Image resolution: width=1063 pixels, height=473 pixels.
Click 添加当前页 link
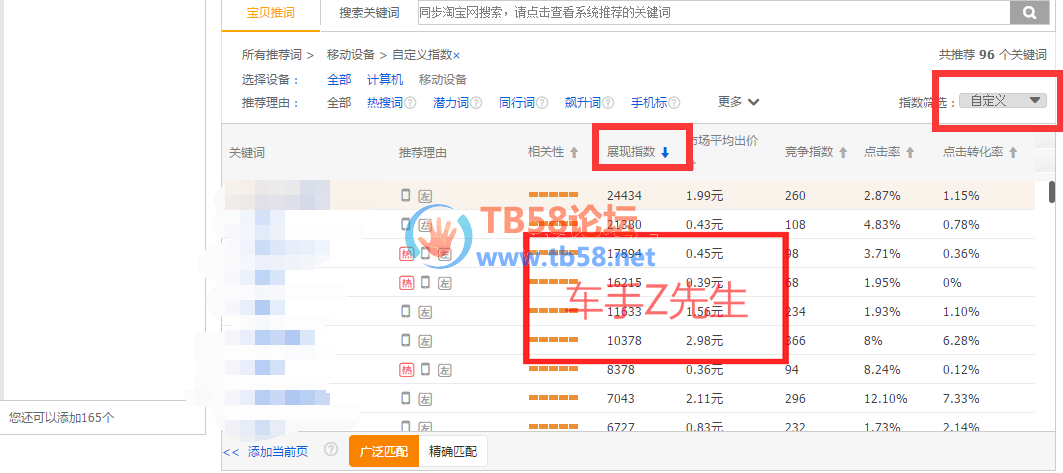(x=278, y=451)
